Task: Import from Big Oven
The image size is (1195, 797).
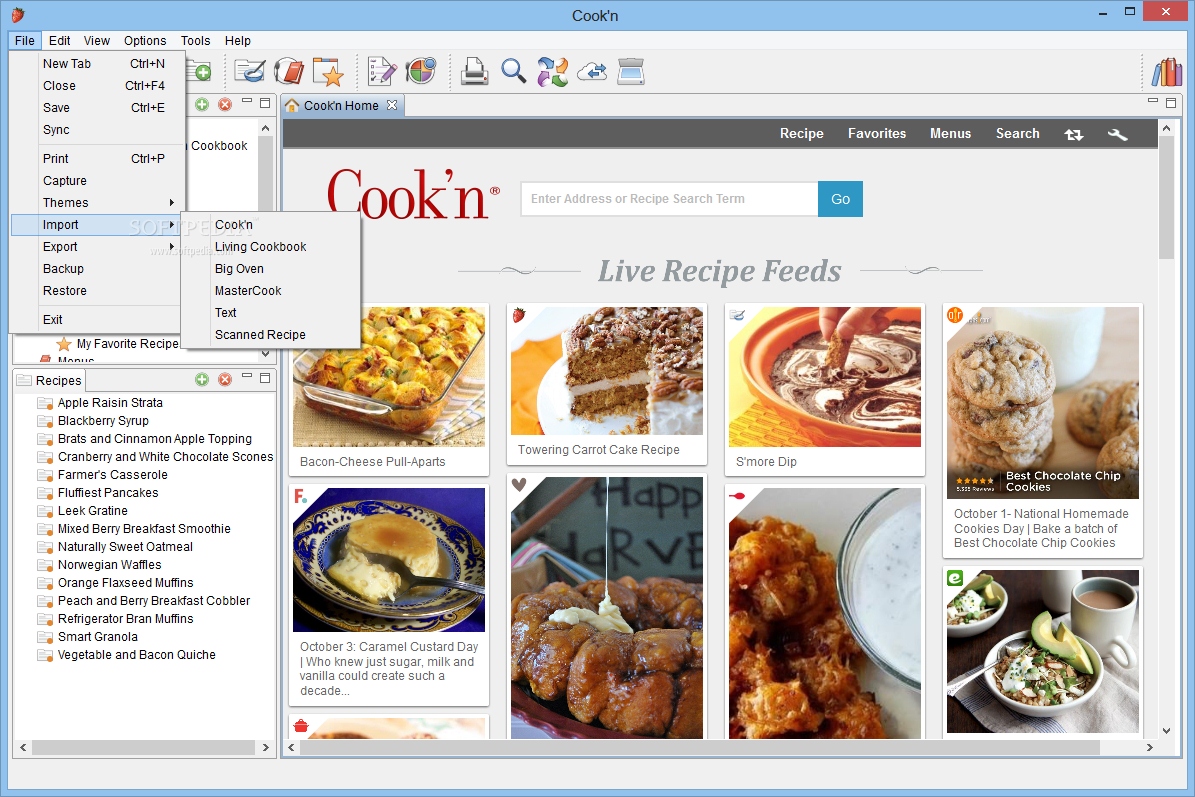Action: pos(271,269)
